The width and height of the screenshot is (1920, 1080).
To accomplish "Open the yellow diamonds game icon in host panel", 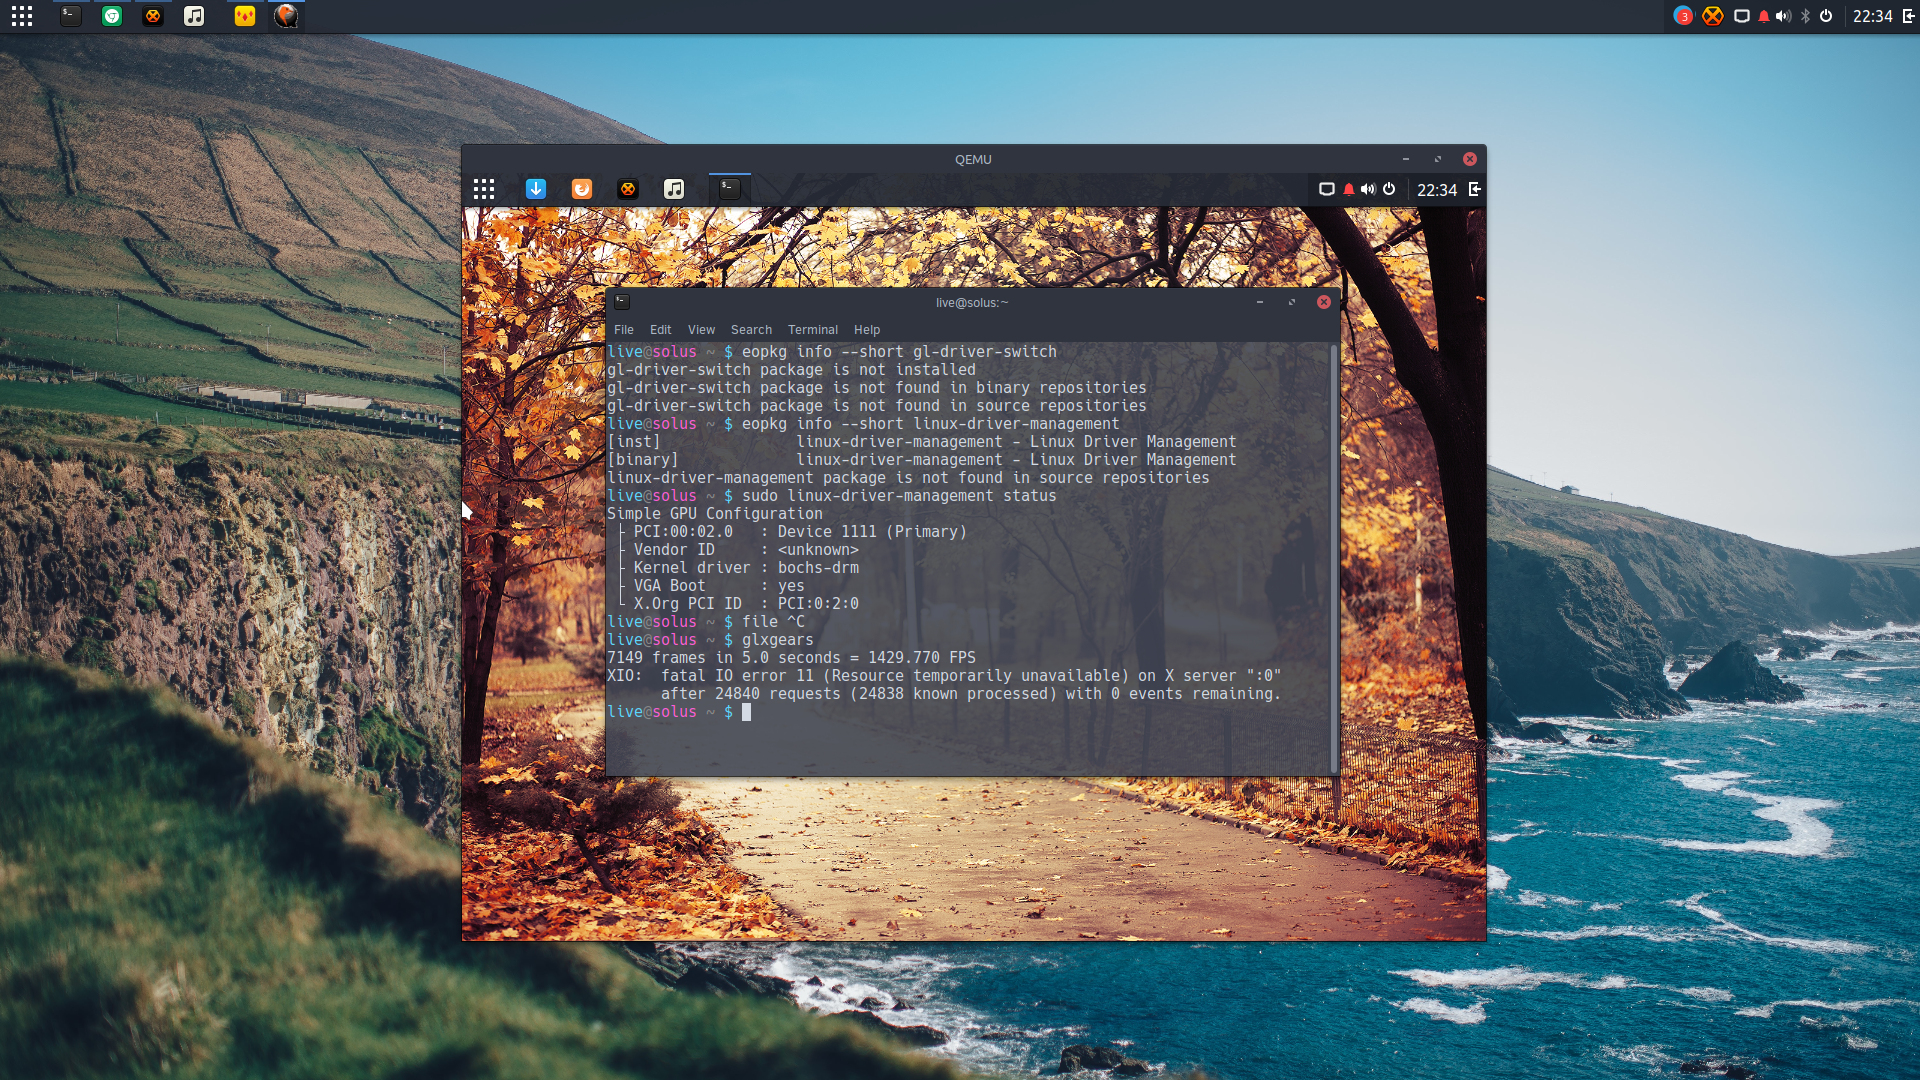I will tap(245, 16).
